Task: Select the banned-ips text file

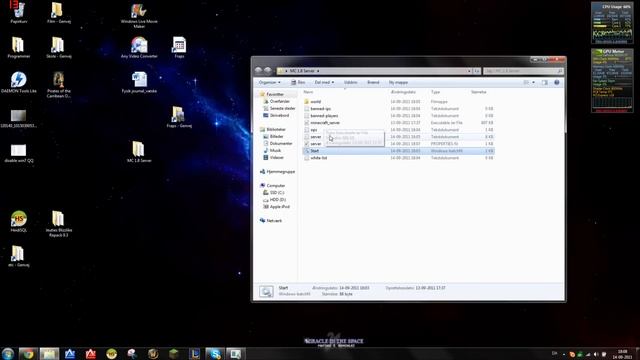Action: tap(398, 109)
